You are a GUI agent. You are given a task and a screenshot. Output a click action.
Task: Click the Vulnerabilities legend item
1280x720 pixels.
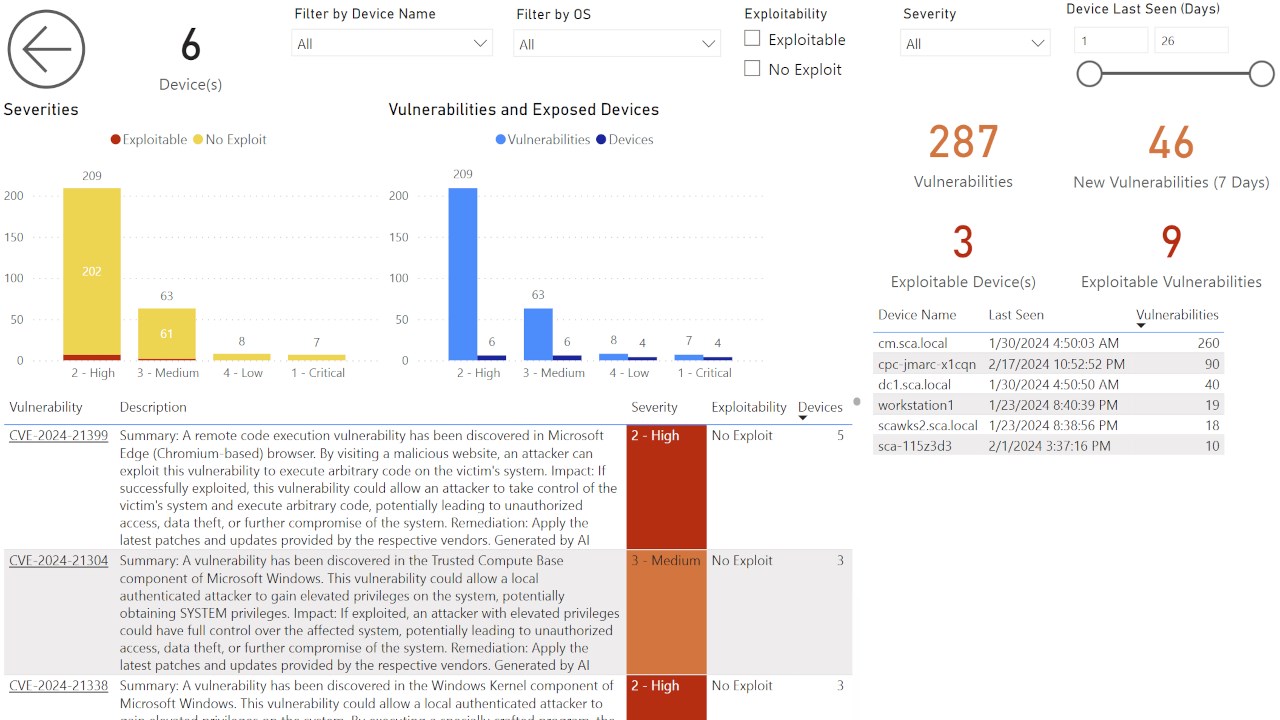coord(543,140)
